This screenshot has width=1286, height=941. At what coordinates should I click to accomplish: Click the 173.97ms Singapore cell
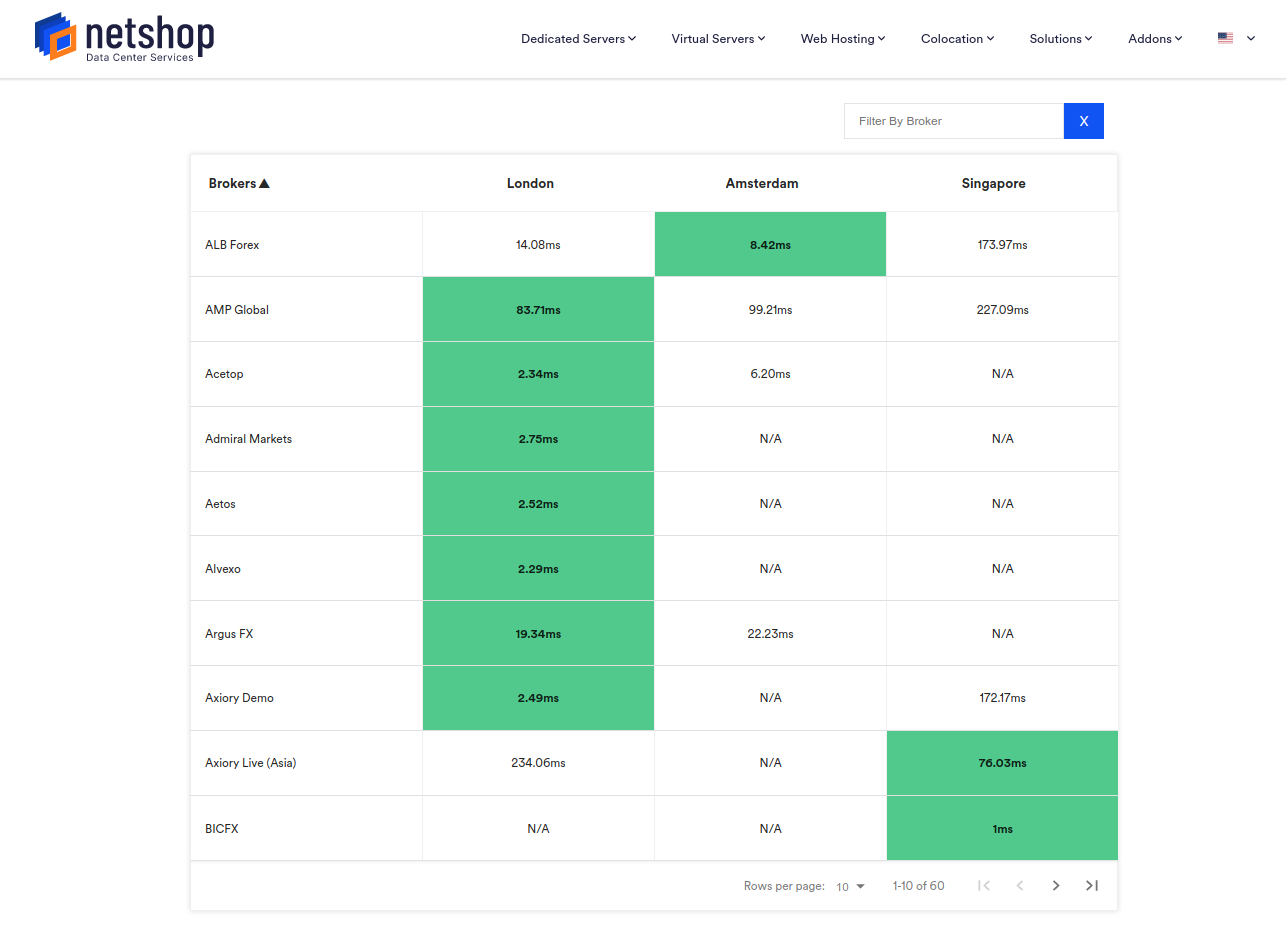[x=1002, y=244]
